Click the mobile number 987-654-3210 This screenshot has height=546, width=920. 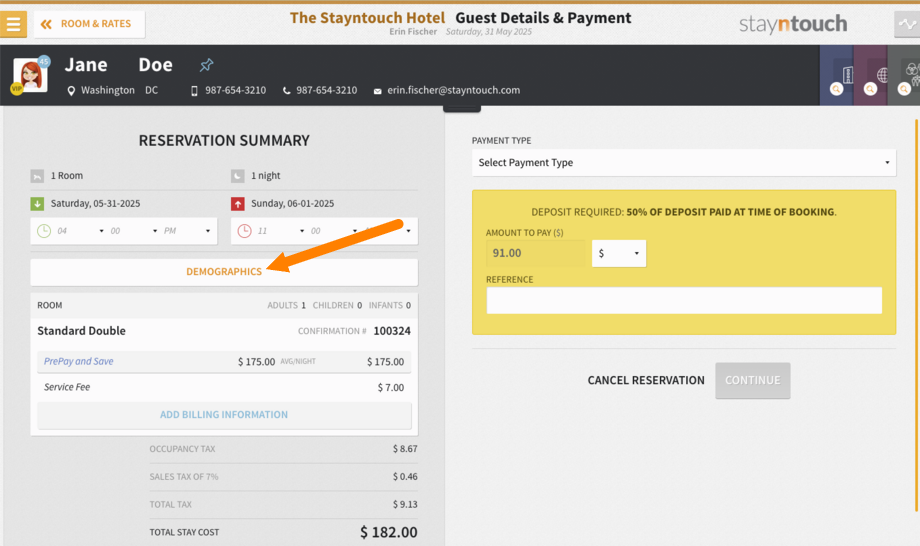(x=235, y=90)
